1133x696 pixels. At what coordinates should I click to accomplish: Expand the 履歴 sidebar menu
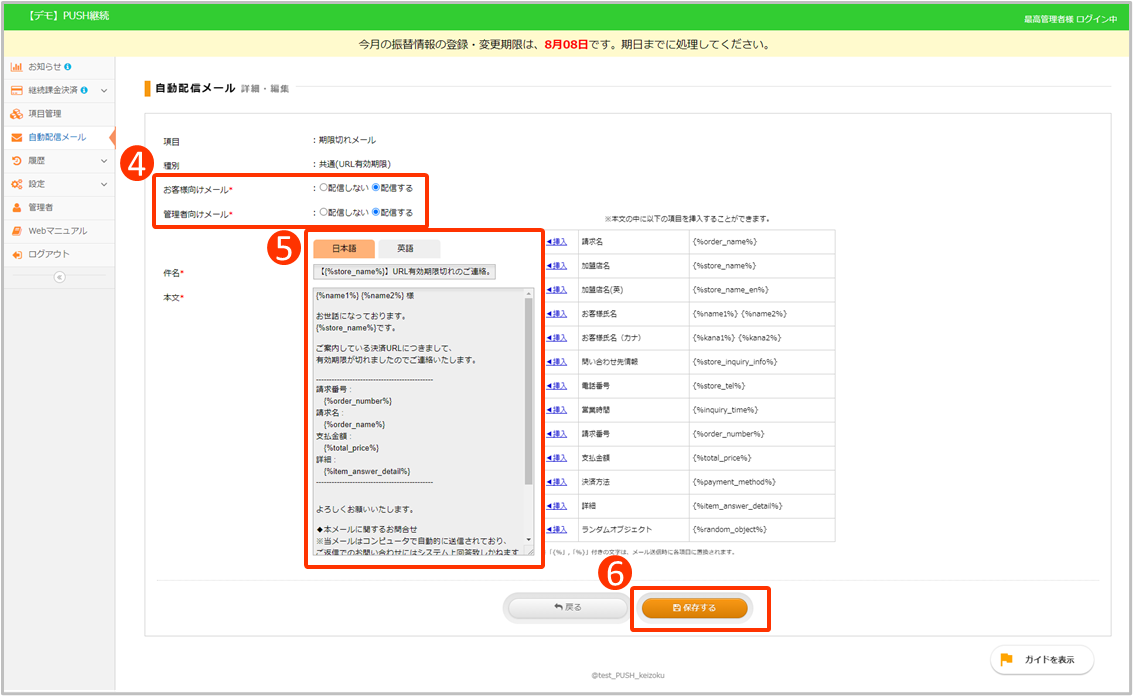[x=104, y=161]
